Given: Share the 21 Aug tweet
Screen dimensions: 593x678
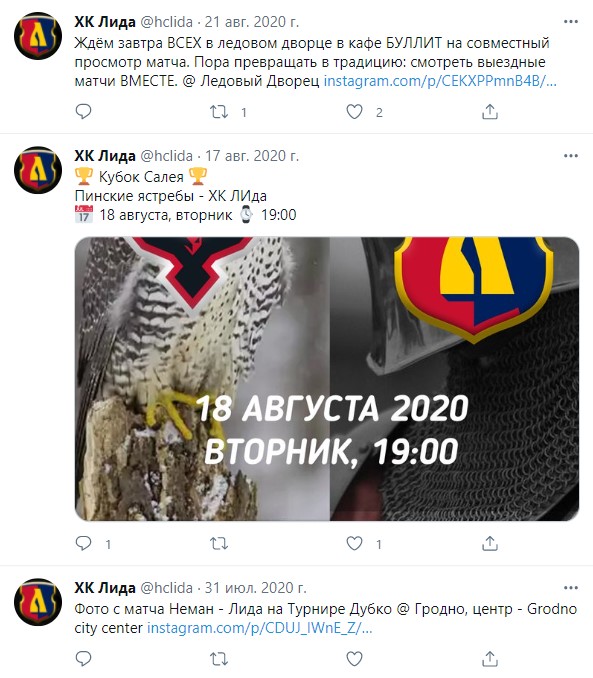Looking at the screenshot, I should point(490,112).
